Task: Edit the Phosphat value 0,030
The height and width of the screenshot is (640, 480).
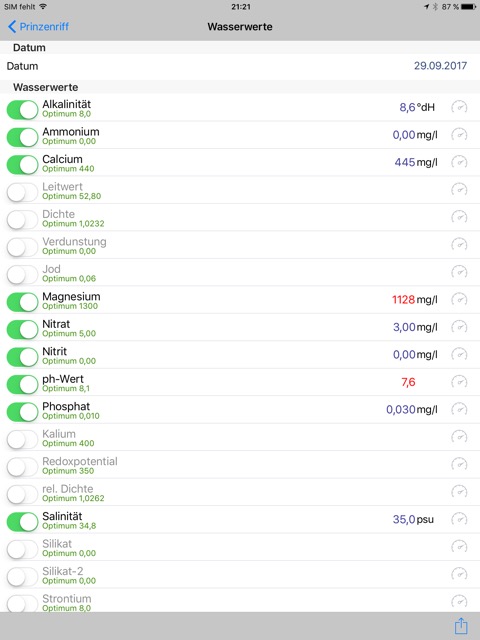Action: click(400, 409)
